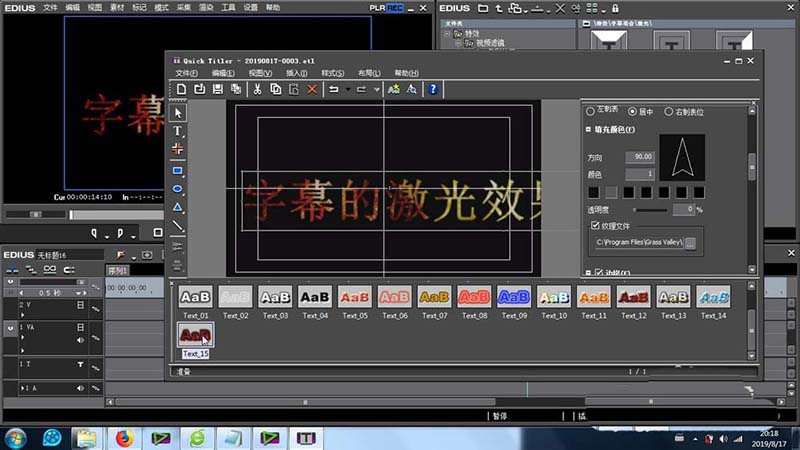Open undo history dropdown arrow
Image resolution: width=800 pixels, height=450 pixels.
(348, 89)
